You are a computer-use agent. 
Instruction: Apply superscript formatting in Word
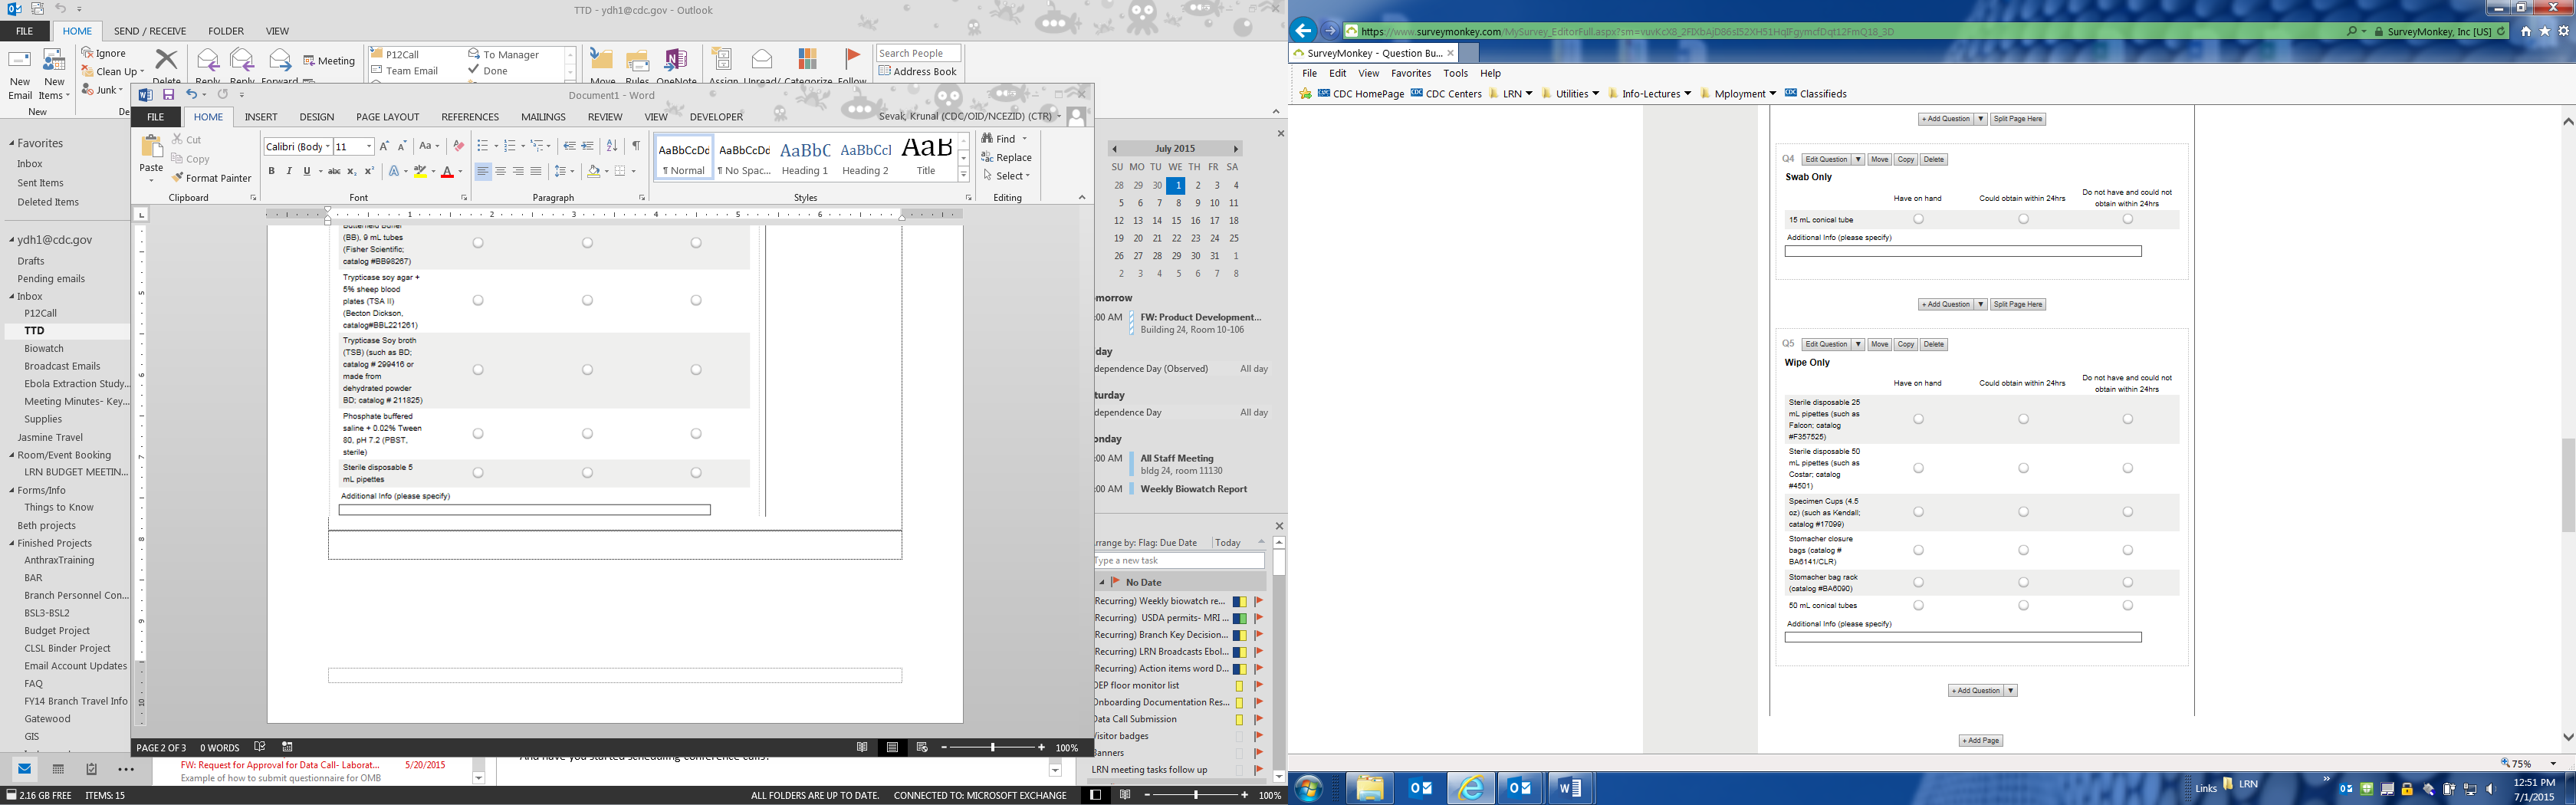coord(369,172)
